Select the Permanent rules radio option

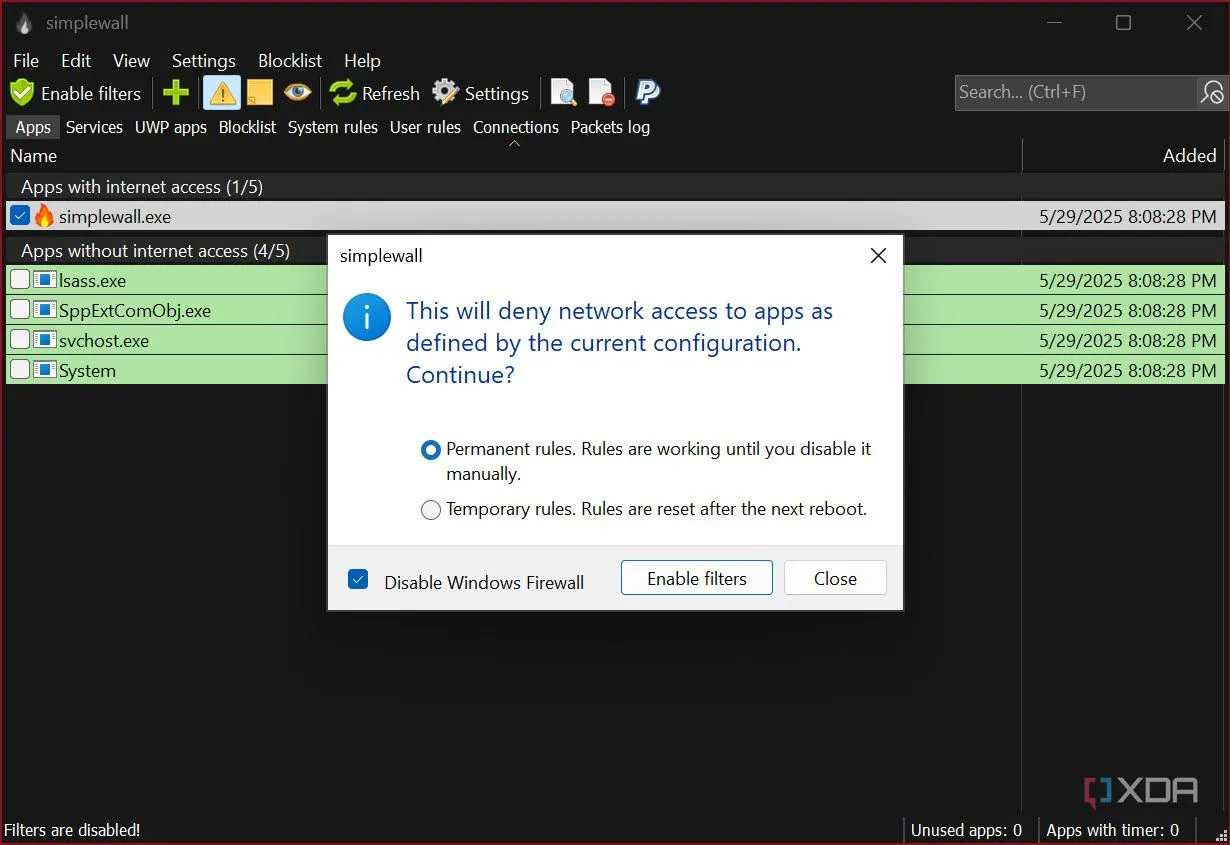tap(431, 450)
